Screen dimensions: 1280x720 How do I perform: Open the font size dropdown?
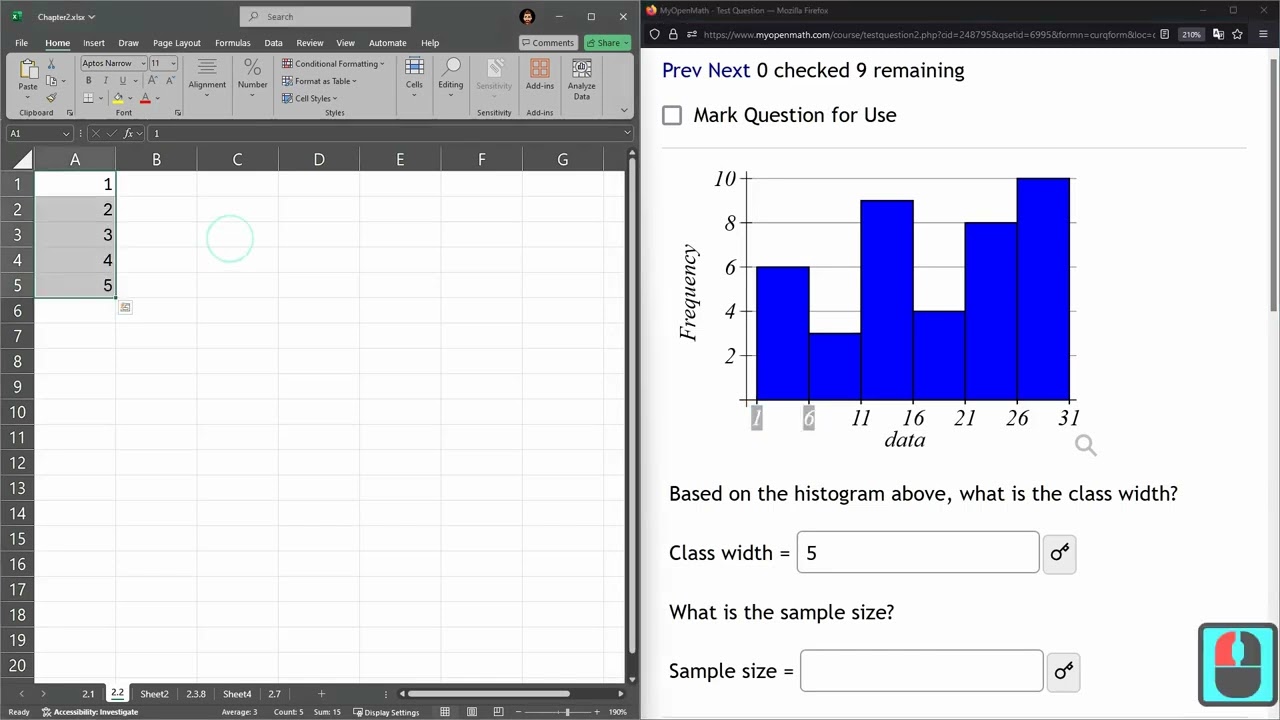(x=173, y=63)
